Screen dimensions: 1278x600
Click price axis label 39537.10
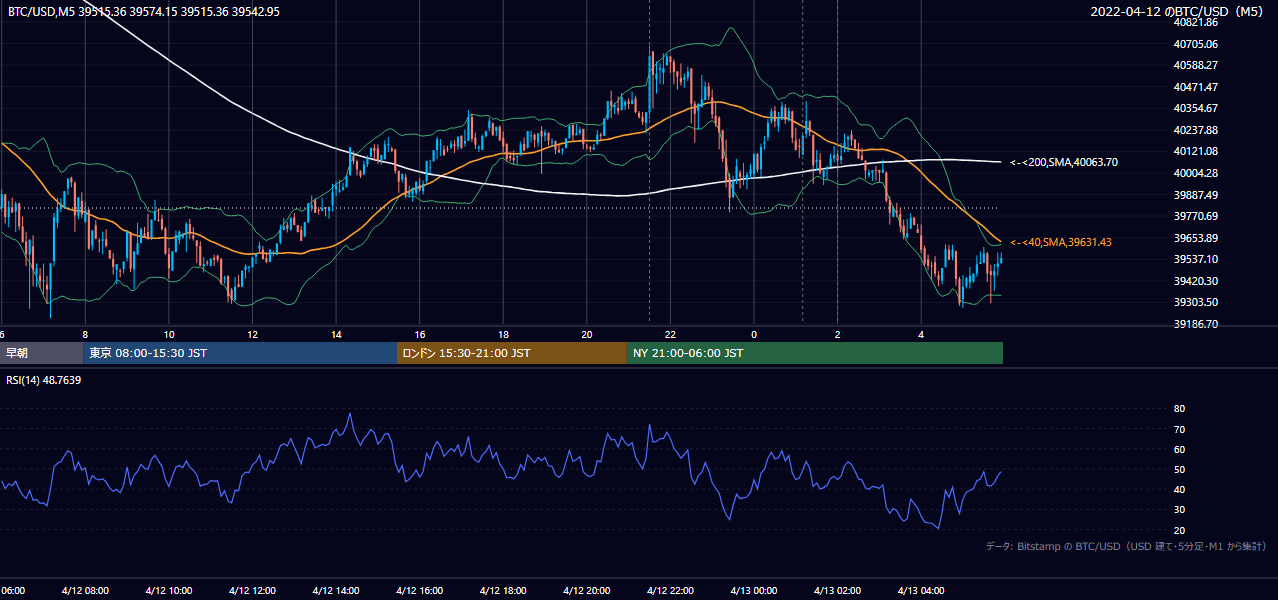coord(1196,259)
